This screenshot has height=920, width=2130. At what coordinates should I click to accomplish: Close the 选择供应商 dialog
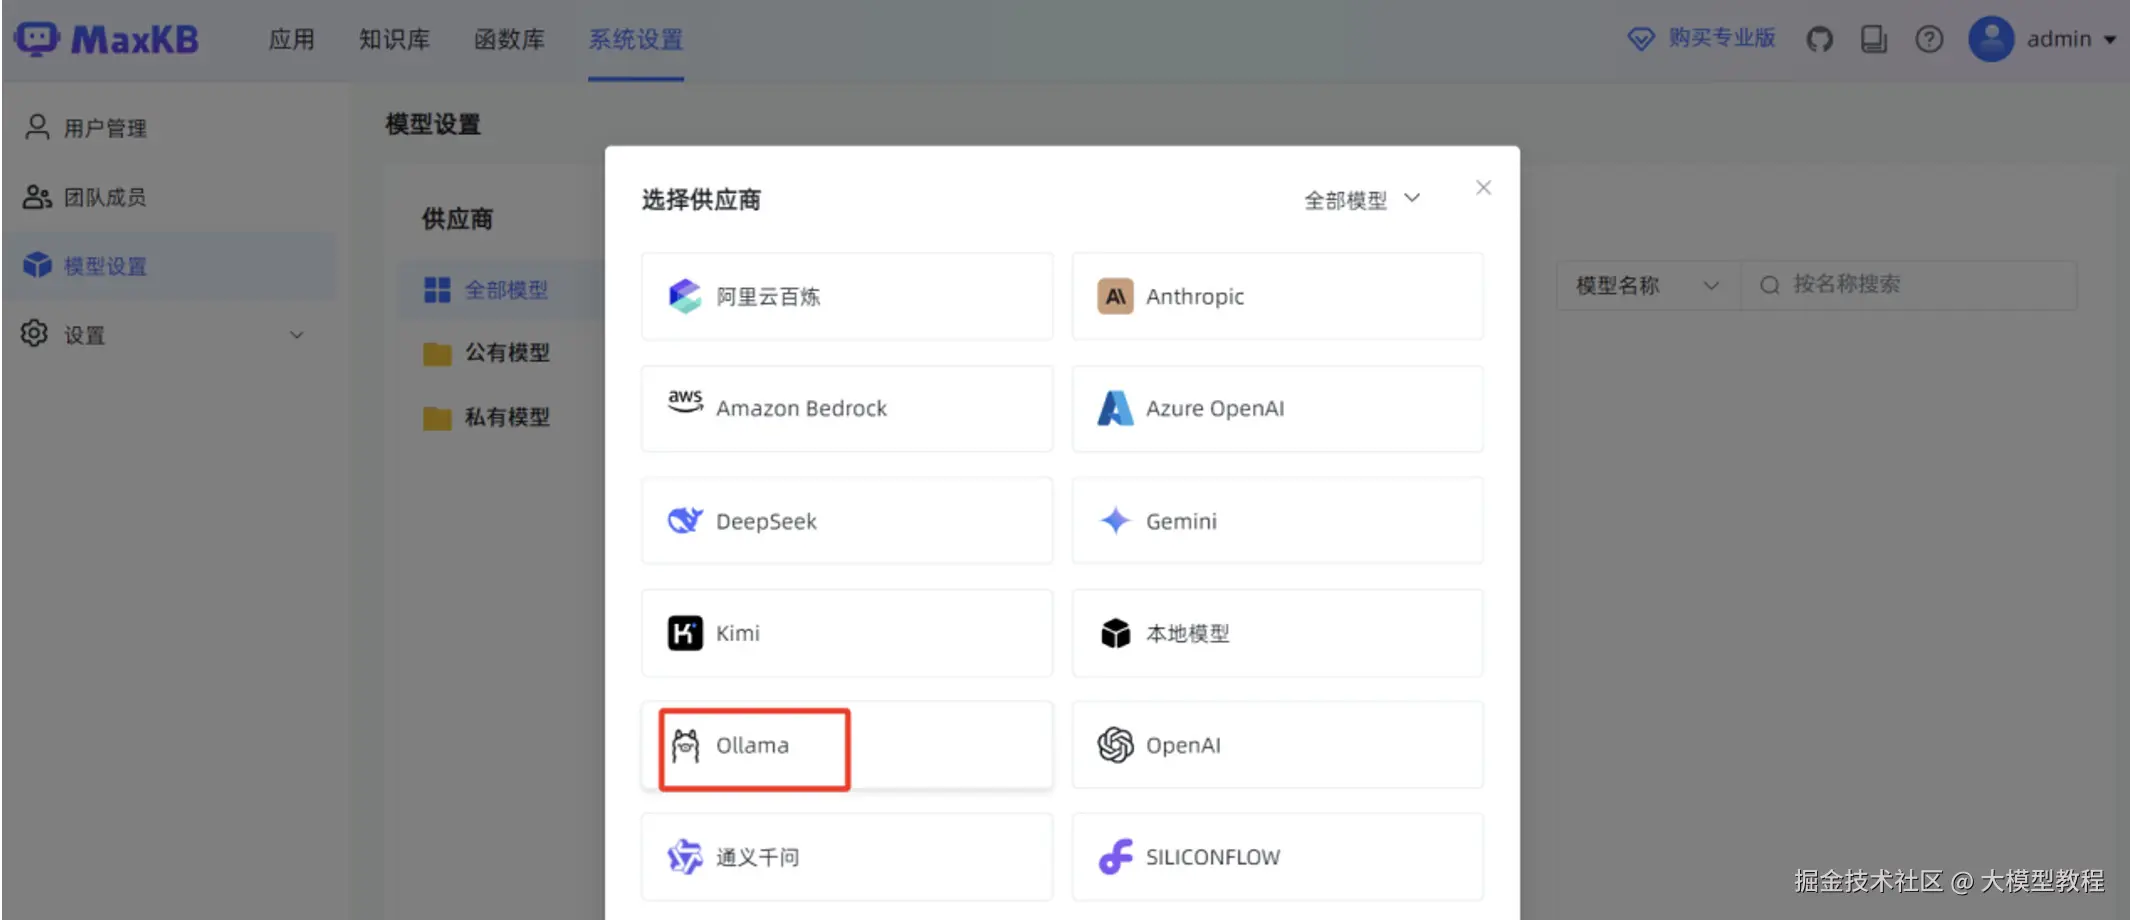[1483, 187]
